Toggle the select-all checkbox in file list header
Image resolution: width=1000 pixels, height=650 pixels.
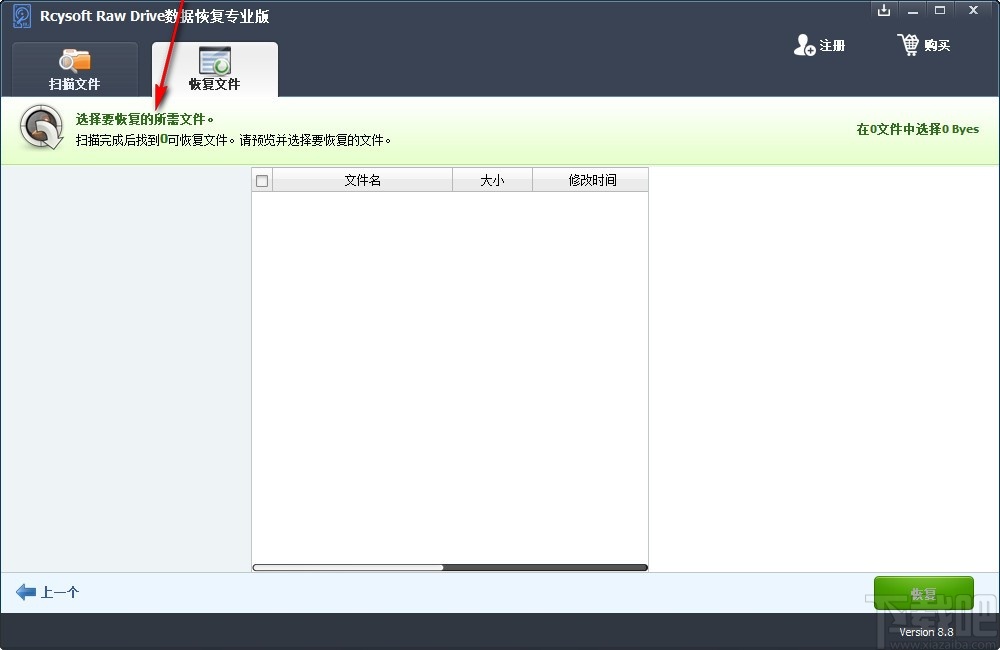[x=261, y=181]
